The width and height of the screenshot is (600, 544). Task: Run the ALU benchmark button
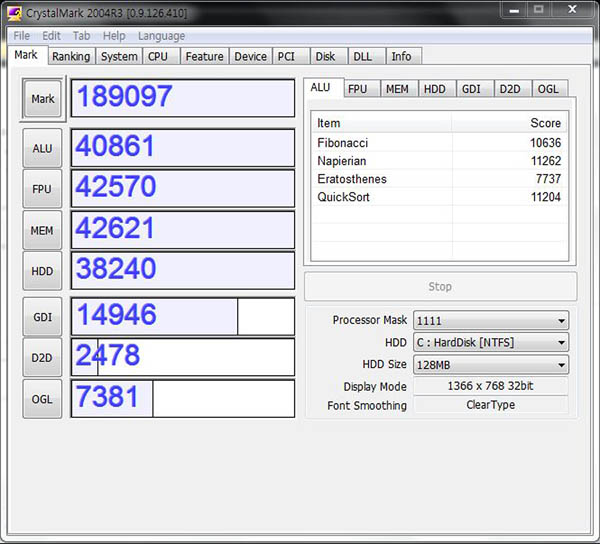click(x=42, y=148)
